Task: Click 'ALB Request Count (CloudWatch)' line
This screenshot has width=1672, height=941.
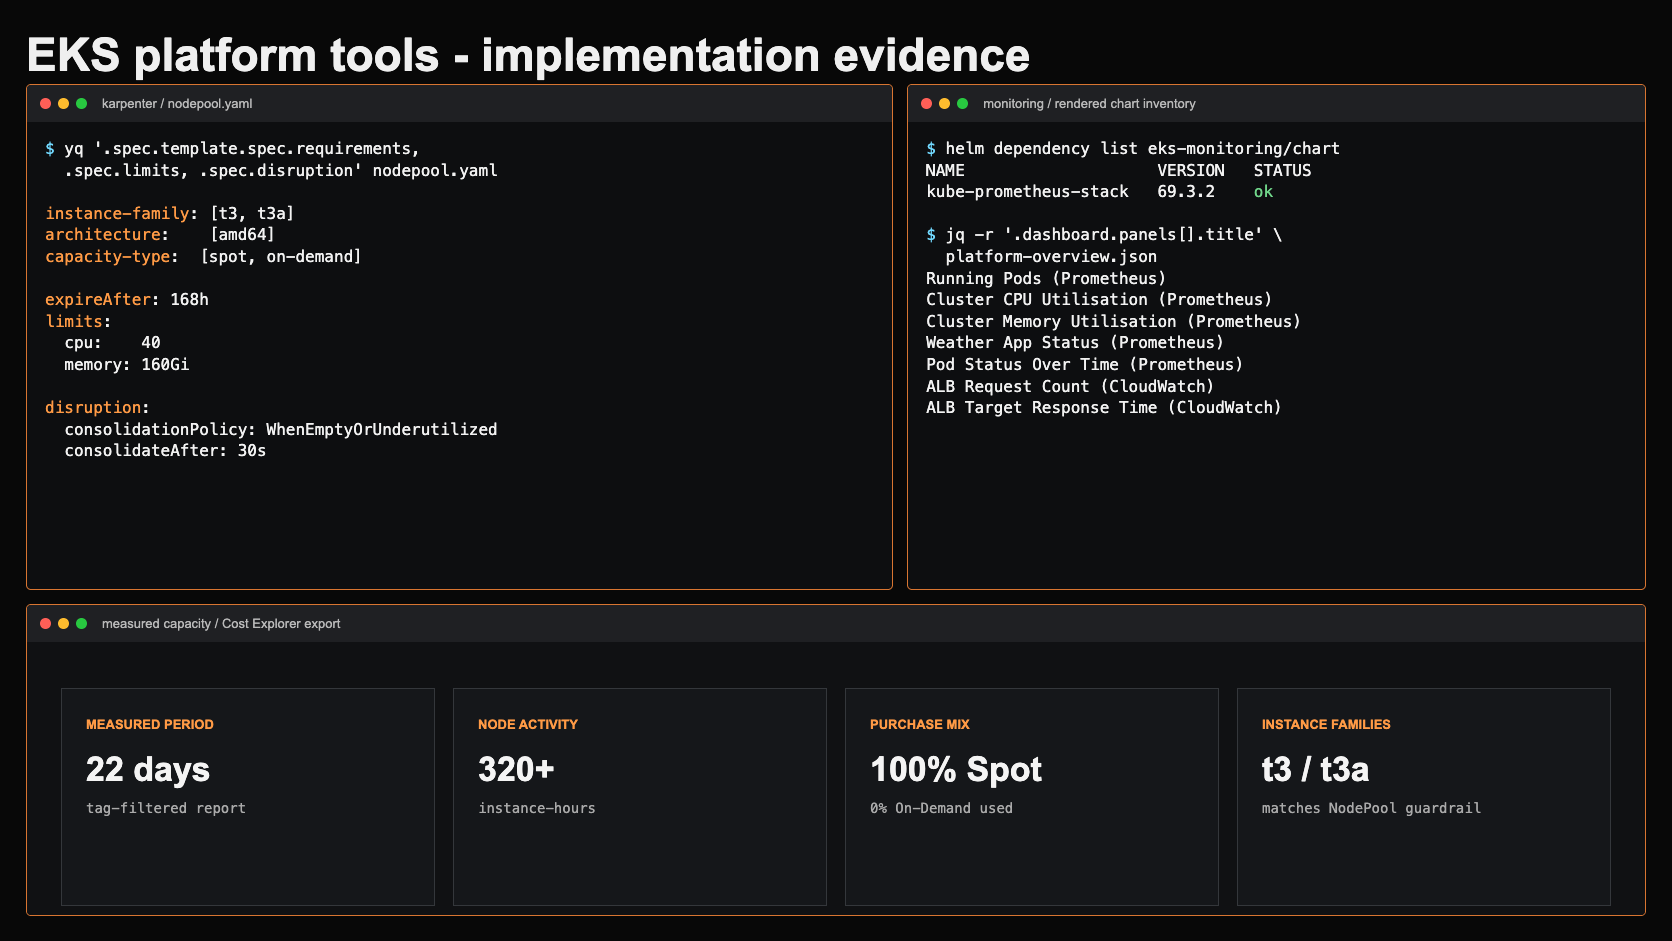Action: tap(1070, 386)
